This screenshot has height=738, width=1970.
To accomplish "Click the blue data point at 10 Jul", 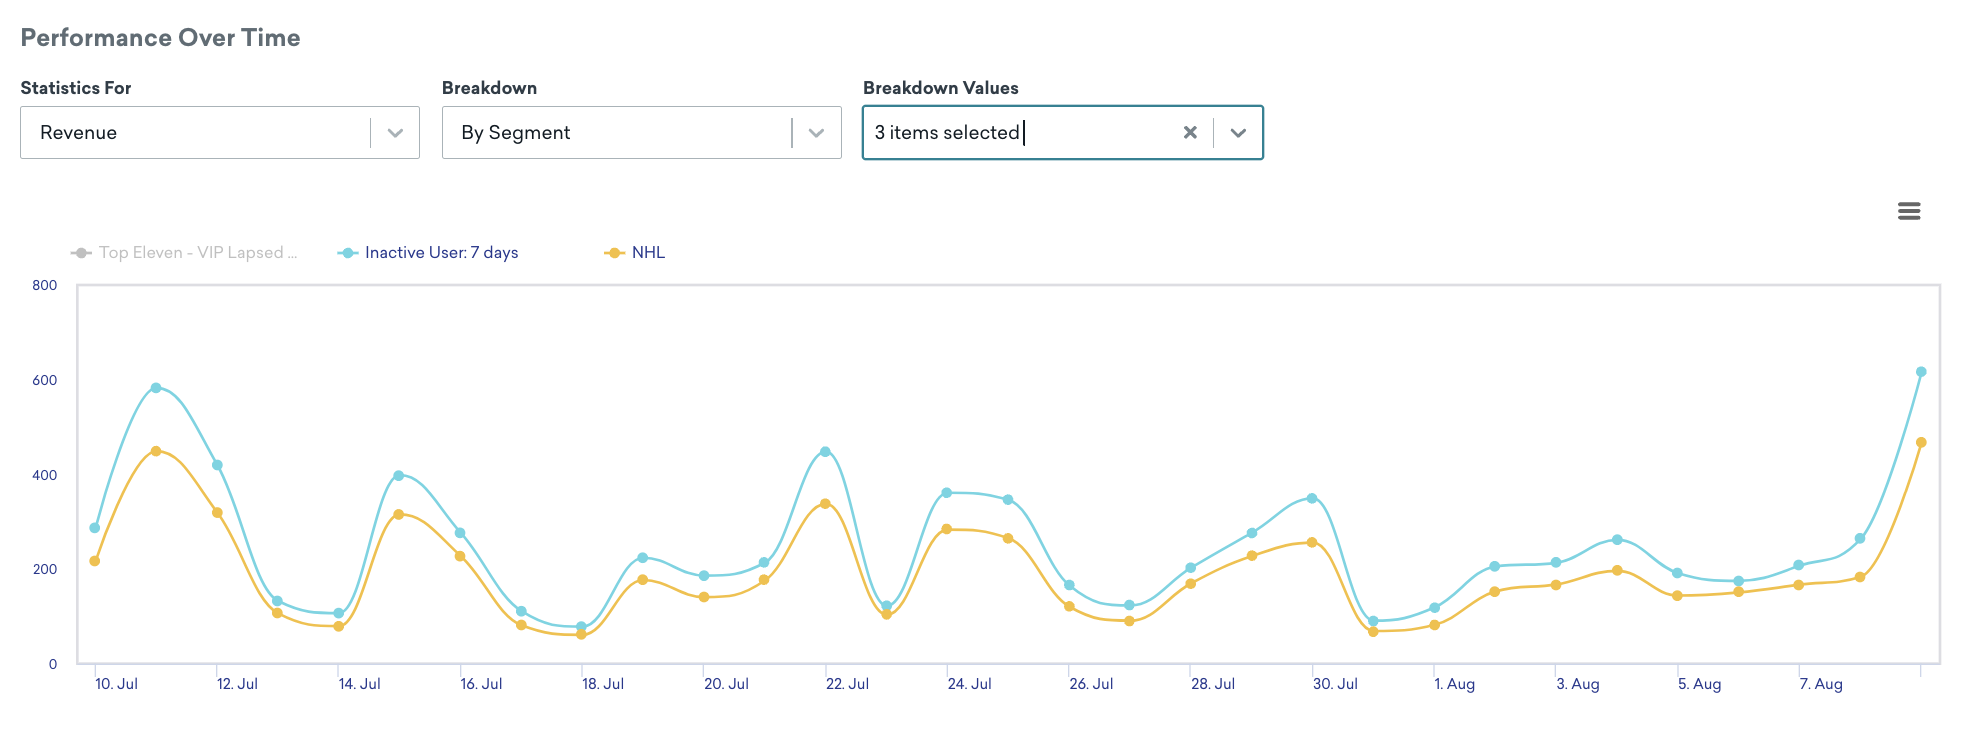I will 95,528.
